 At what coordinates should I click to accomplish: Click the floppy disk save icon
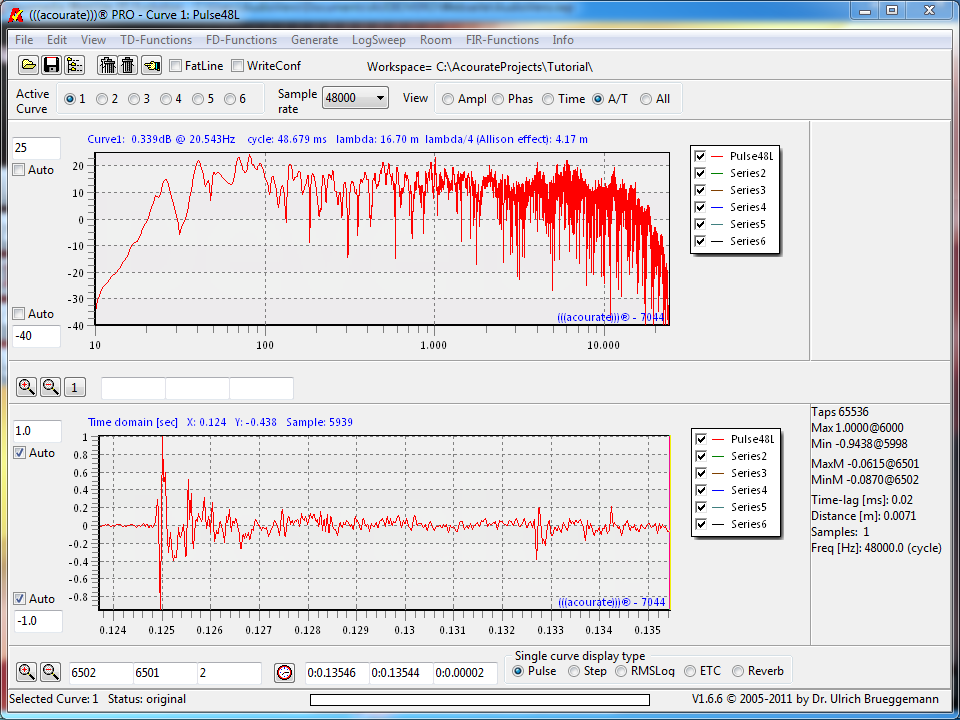coord(51,66)
